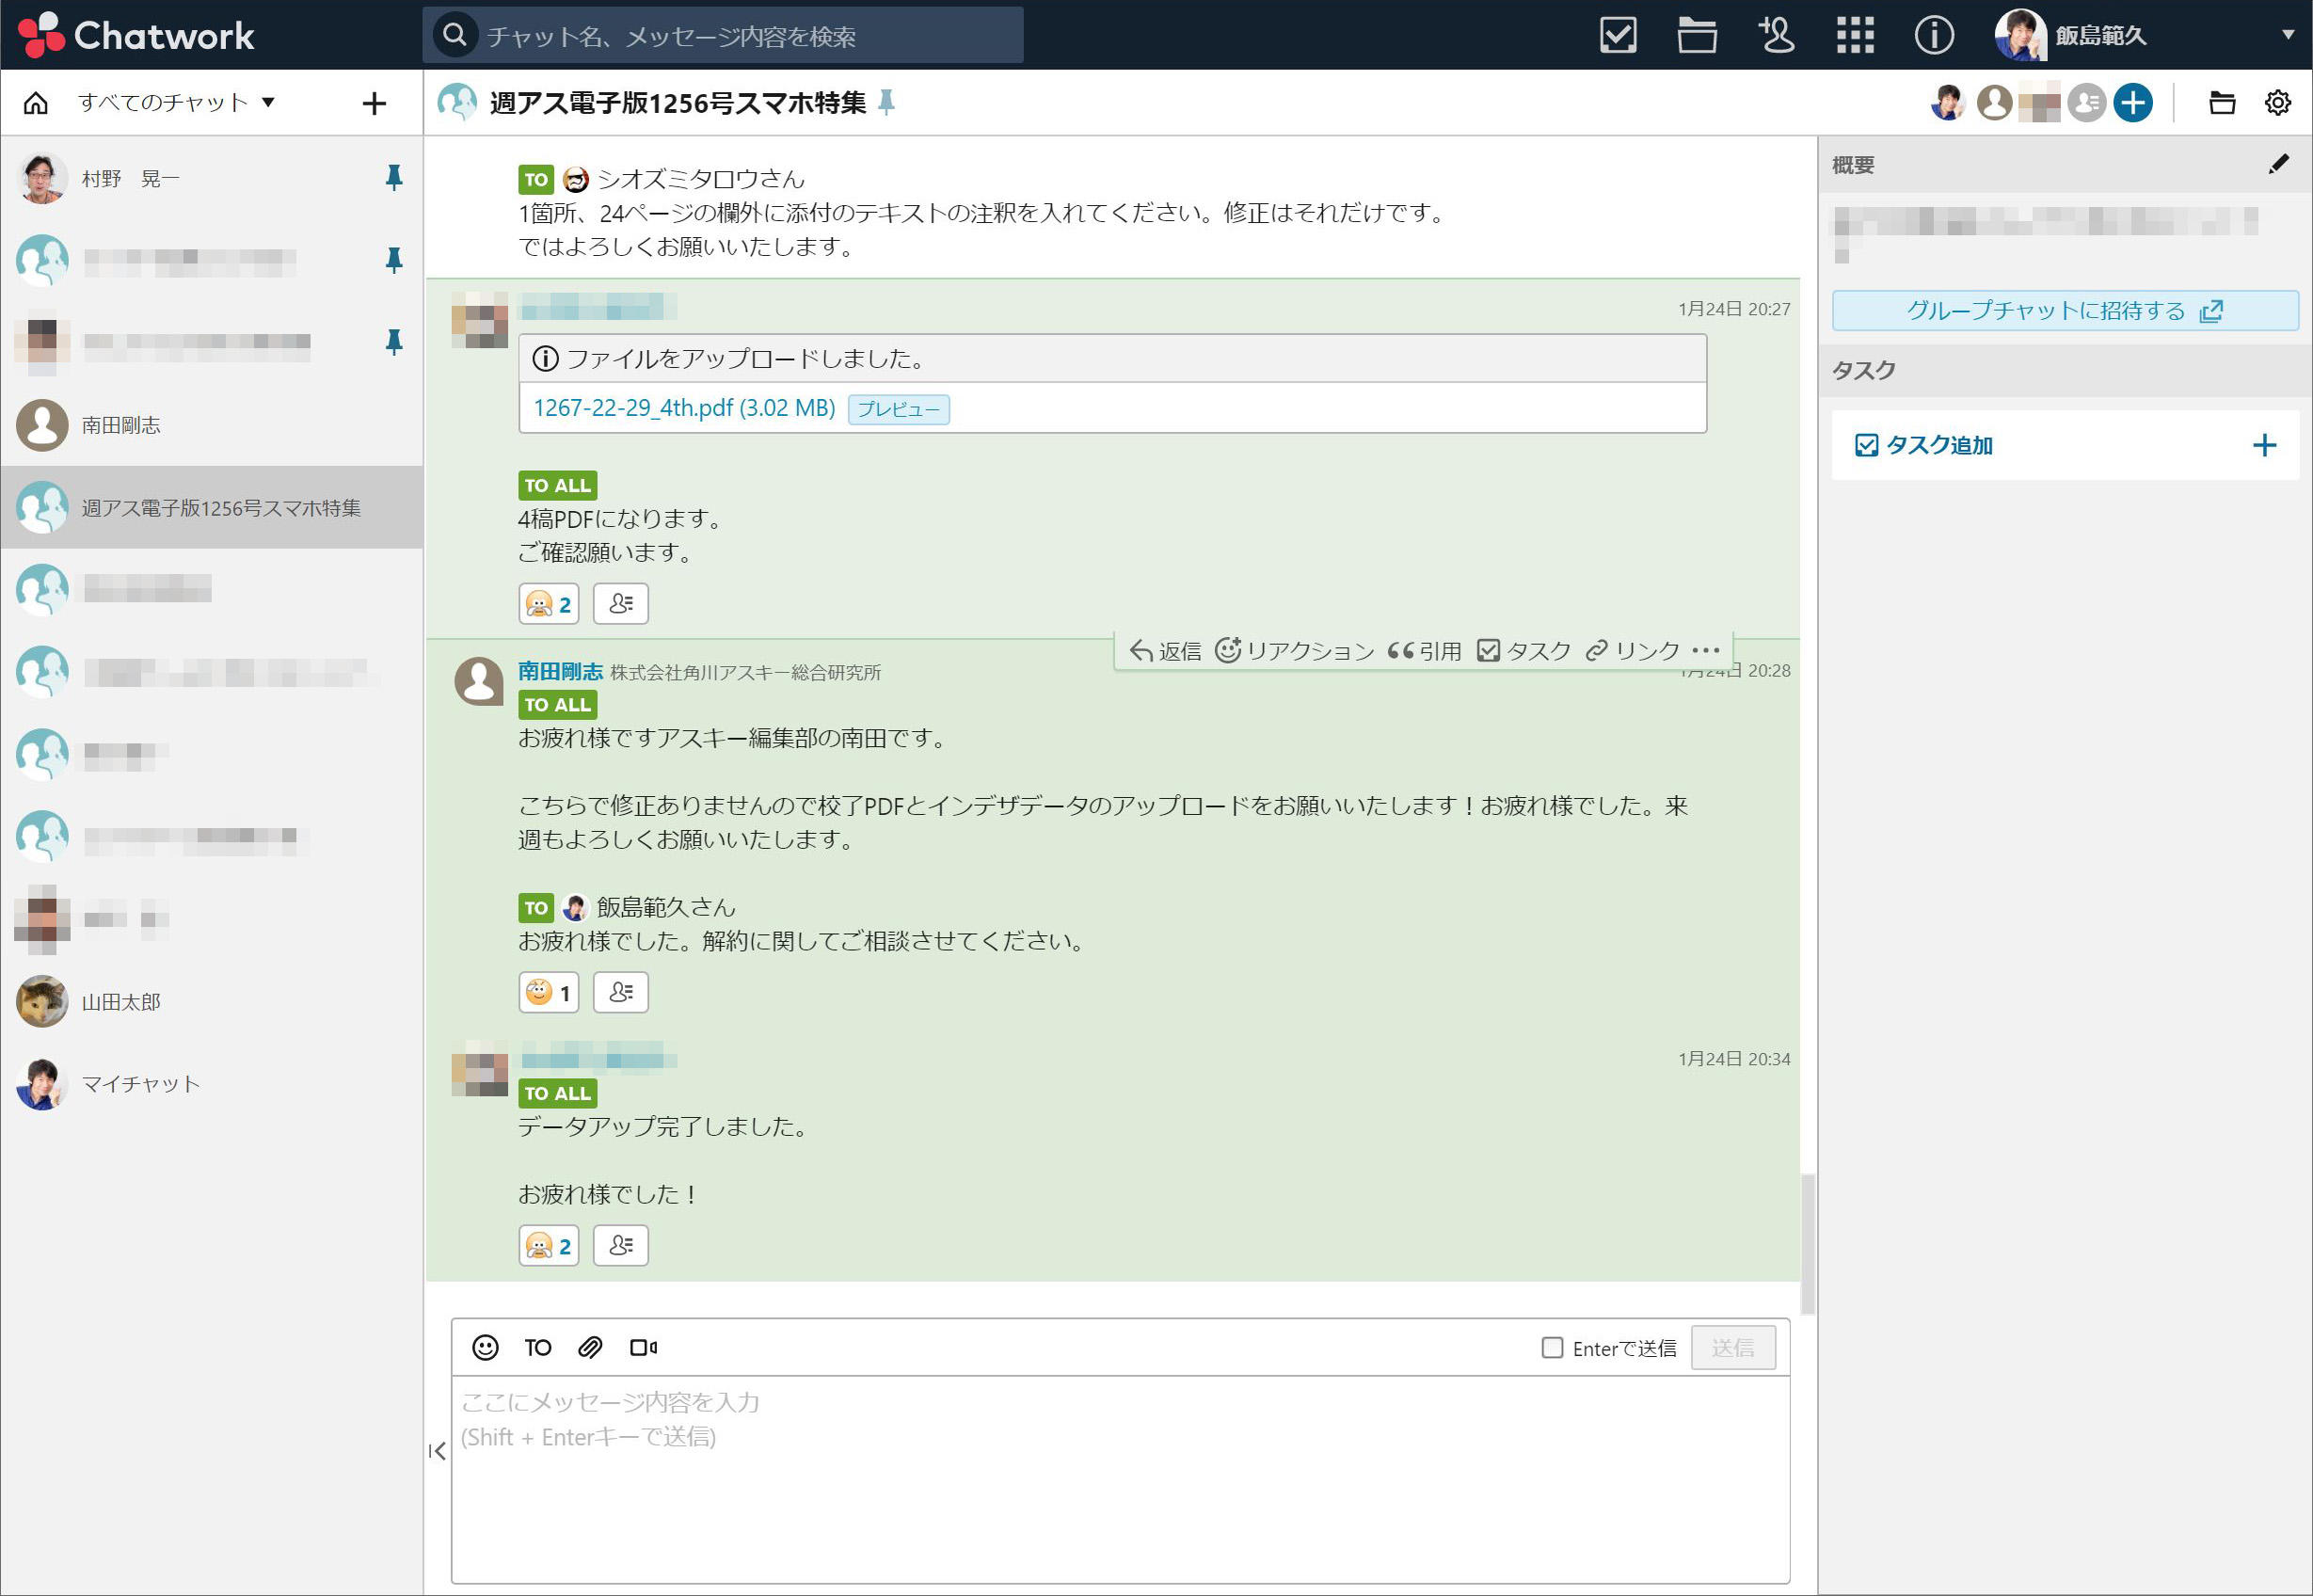Expand the すべてのチャット filter dropdown
This screenshot has height=1596, width=2313.
[x=177, y=102]
